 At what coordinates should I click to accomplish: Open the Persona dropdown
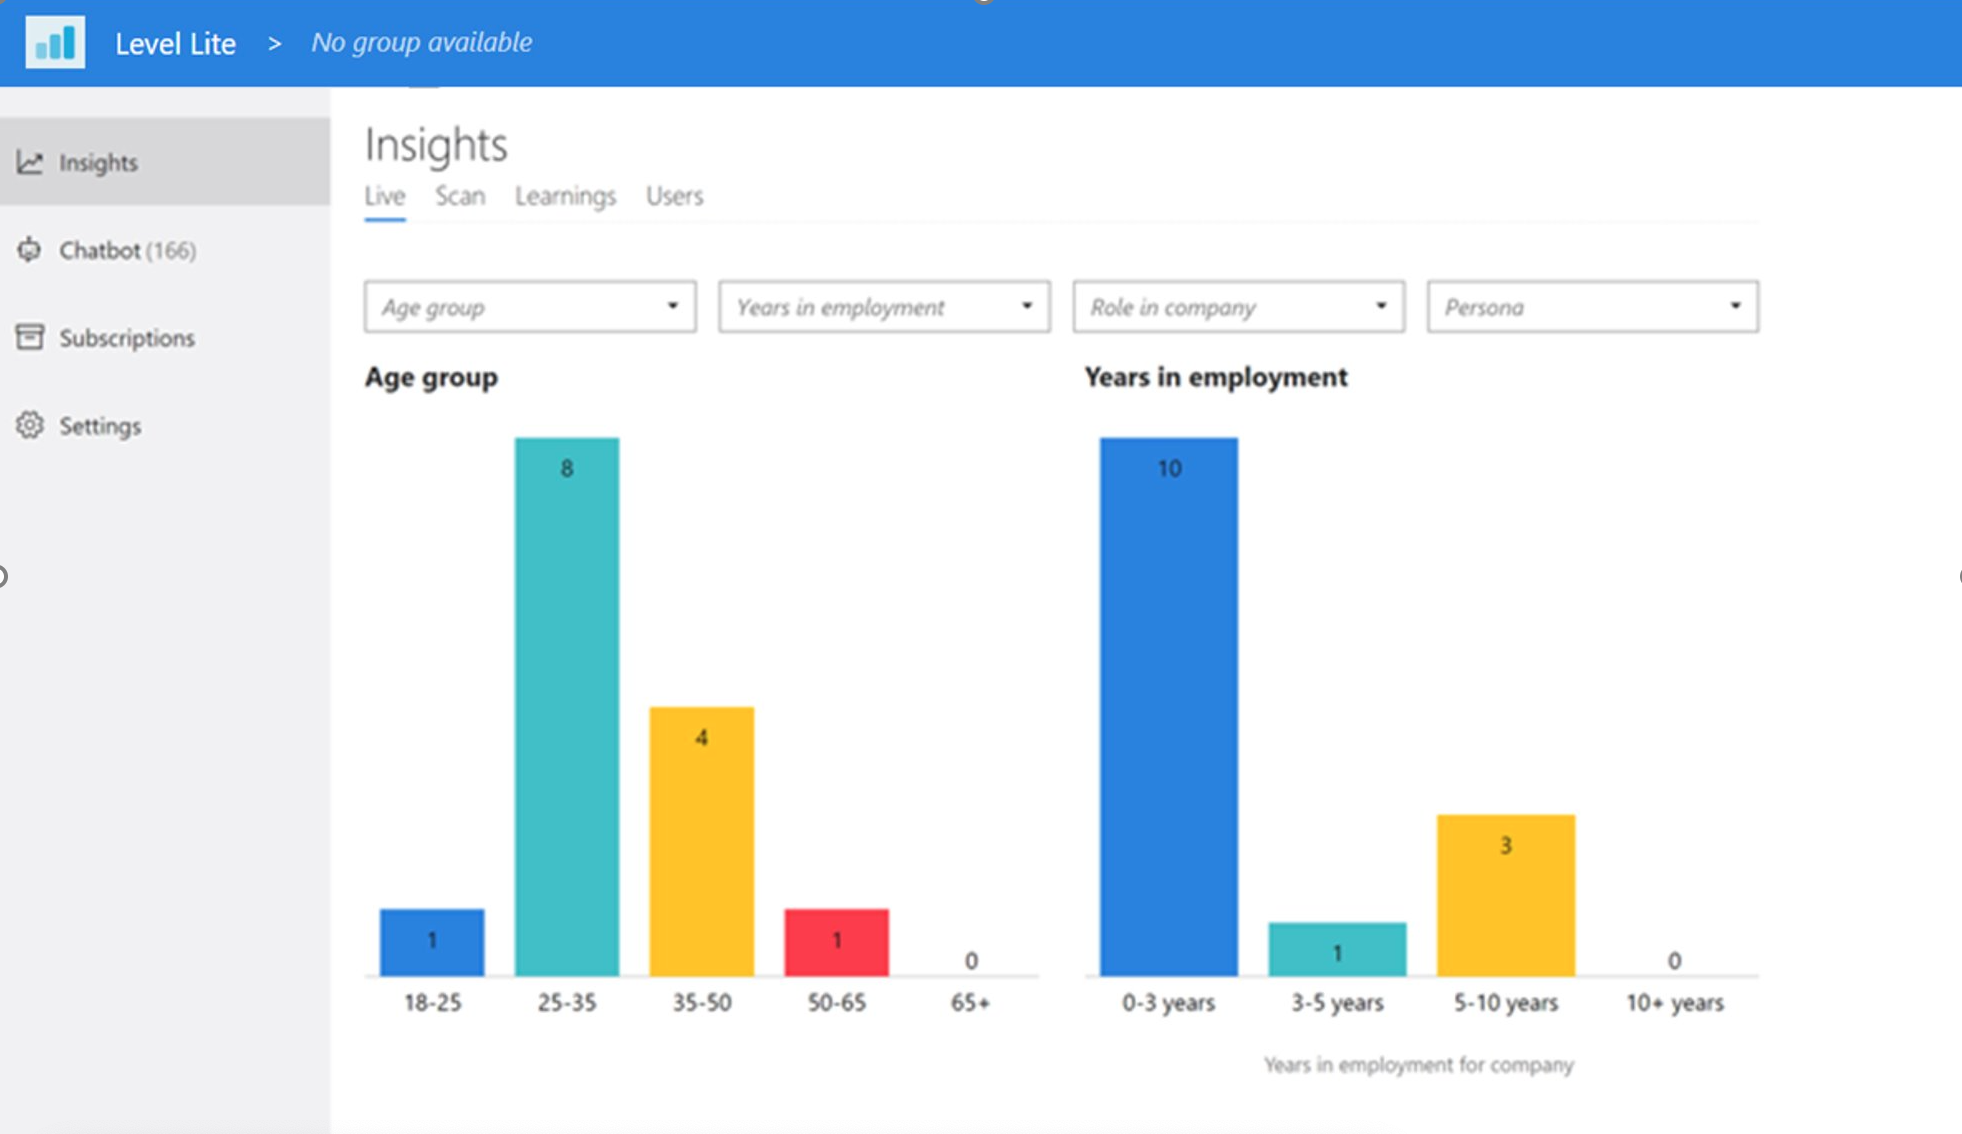click(1592, 306)
